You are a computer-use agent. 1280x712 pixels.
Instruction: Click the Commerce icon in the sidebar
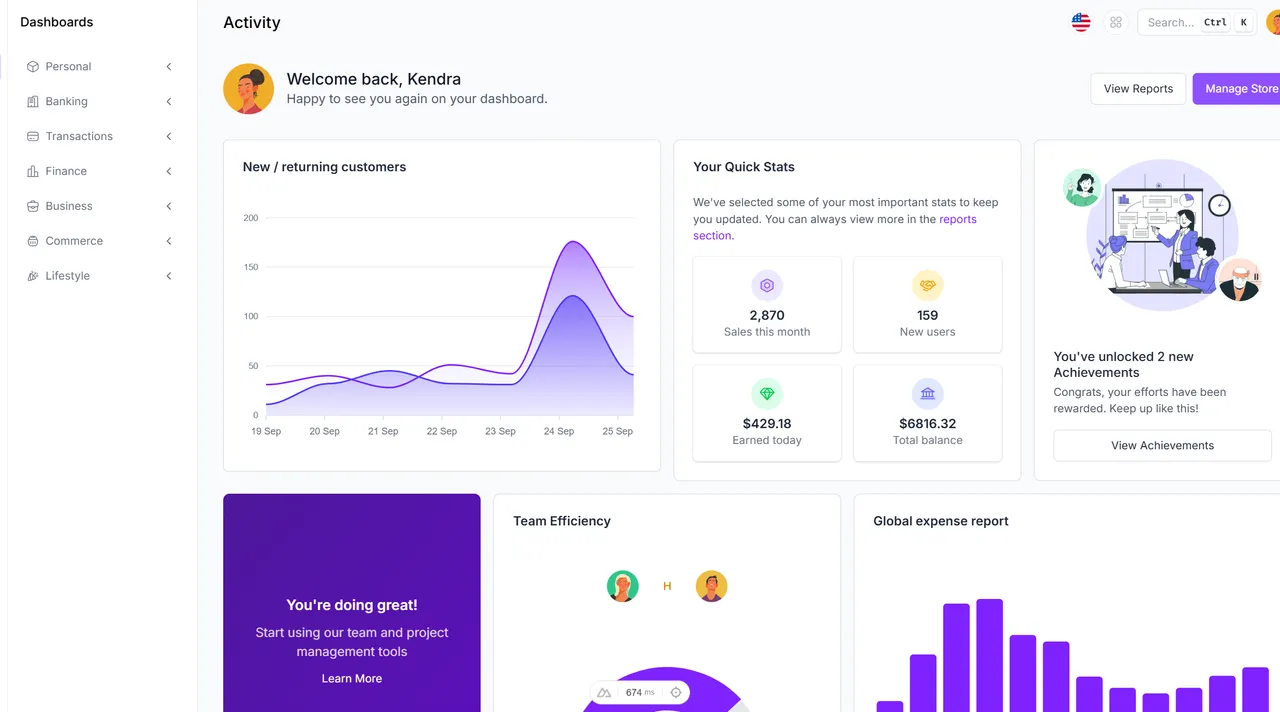[31, 241]
